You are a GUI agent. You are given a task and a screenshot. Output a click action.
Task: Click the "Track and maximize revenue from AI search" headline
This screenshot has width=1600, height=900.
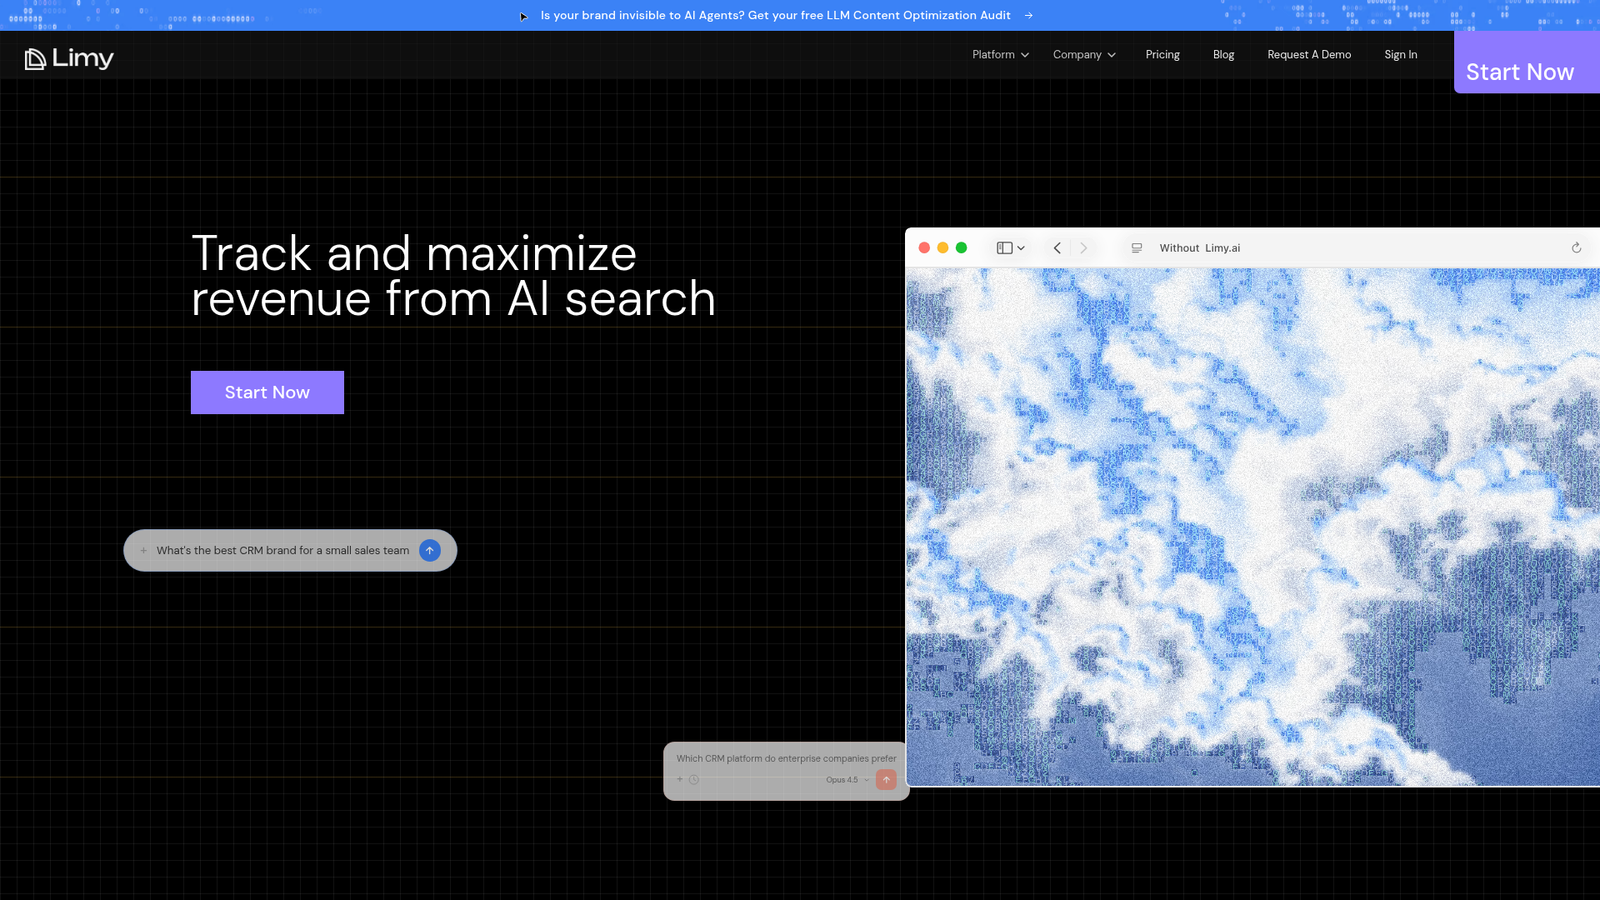pos(453,276)
